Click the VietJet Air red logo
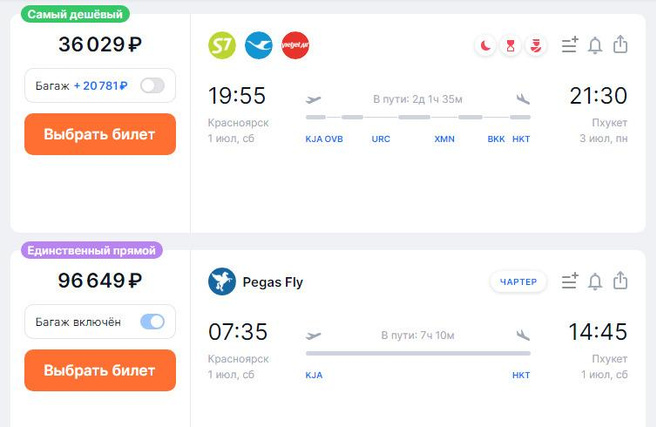 tap(295, 45)
